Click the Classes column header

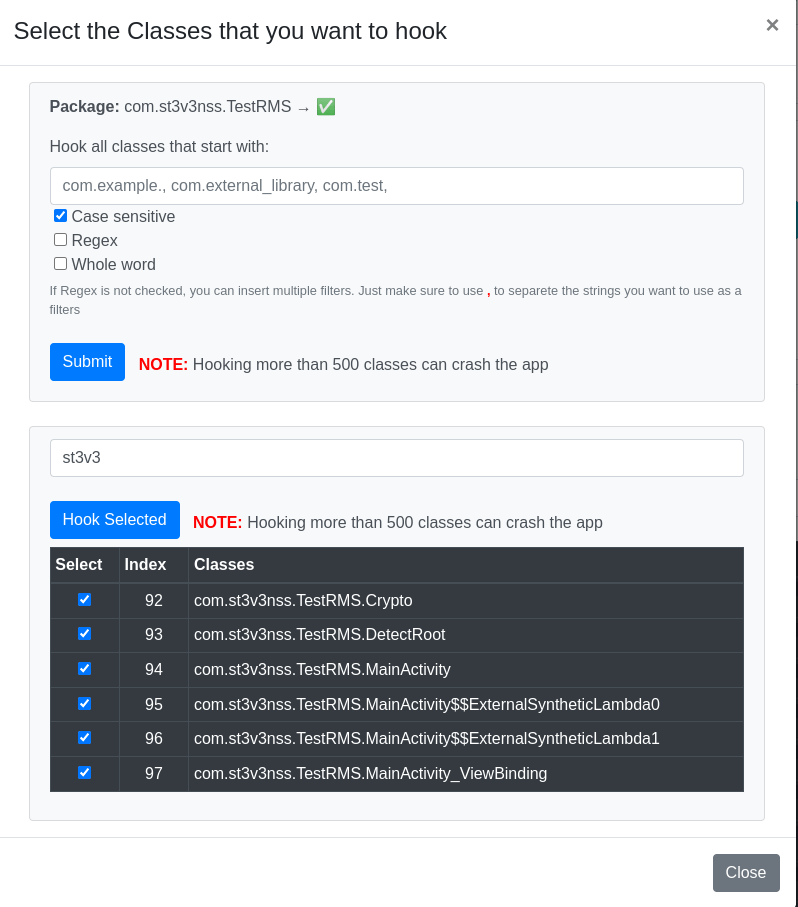point(224,565)
